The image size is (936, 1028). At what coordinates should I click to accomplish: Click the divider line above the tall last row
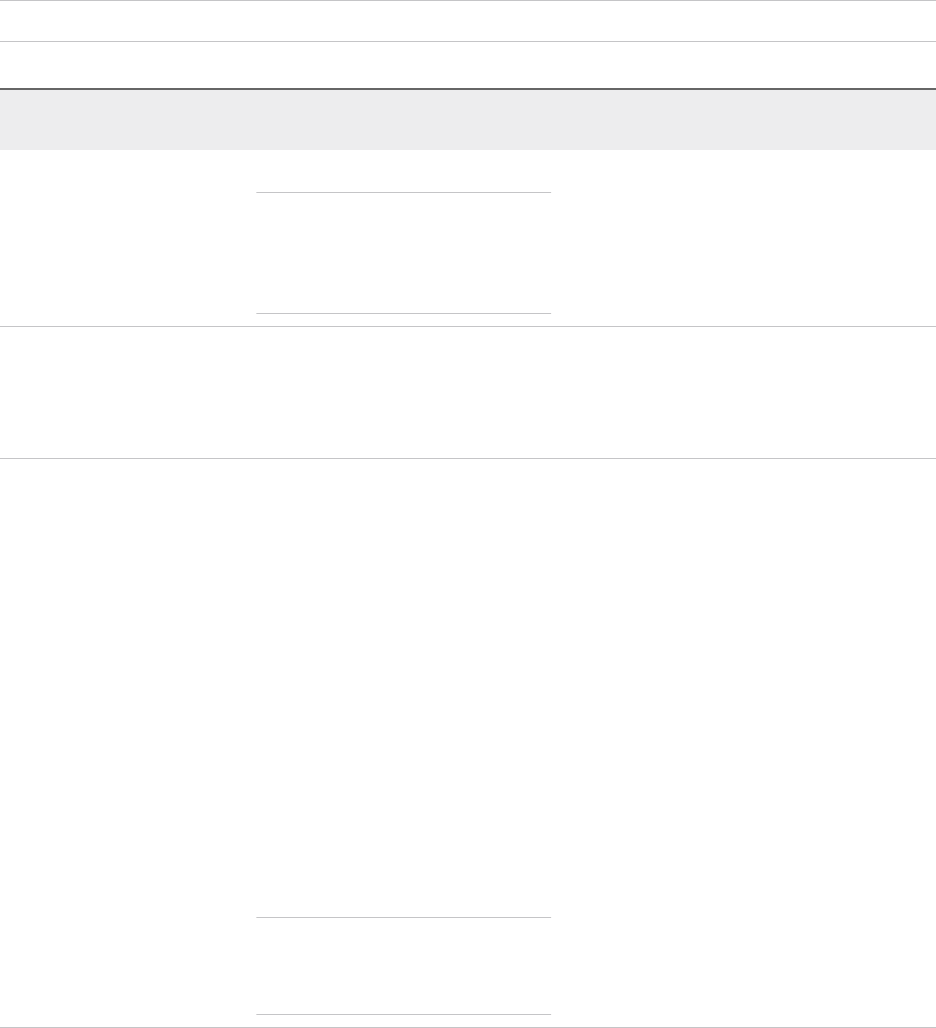click(x=468, y=458)
